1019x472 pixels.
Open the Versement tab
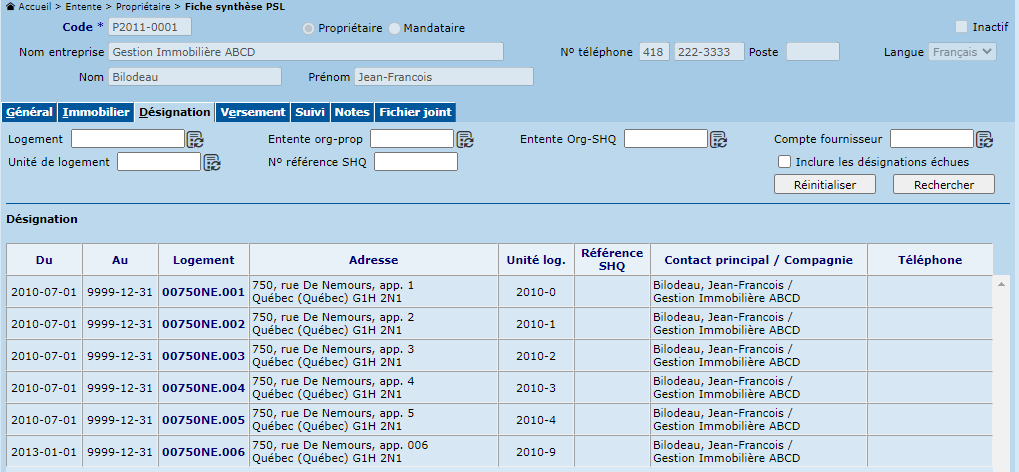(253, 113)
